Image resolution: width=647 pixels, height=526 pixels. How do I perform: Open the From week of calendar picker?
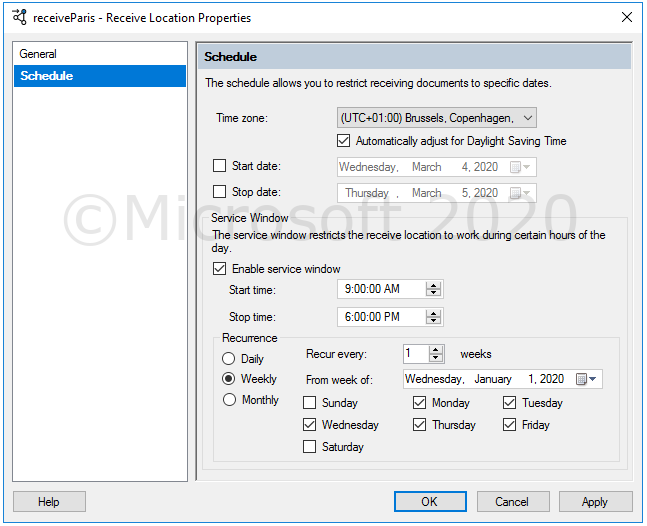click(x=586, y=379)
